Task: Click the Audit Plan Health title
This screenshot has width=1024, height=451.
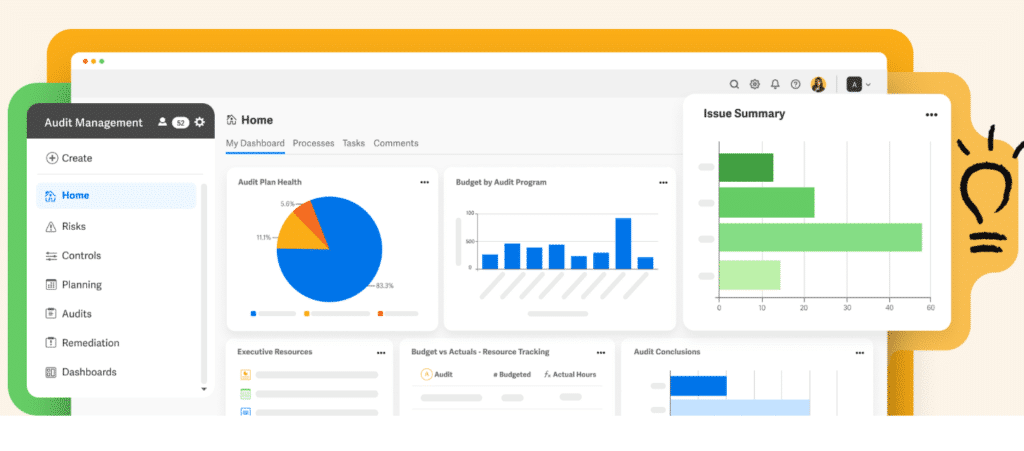Action: tap(270, 182)
